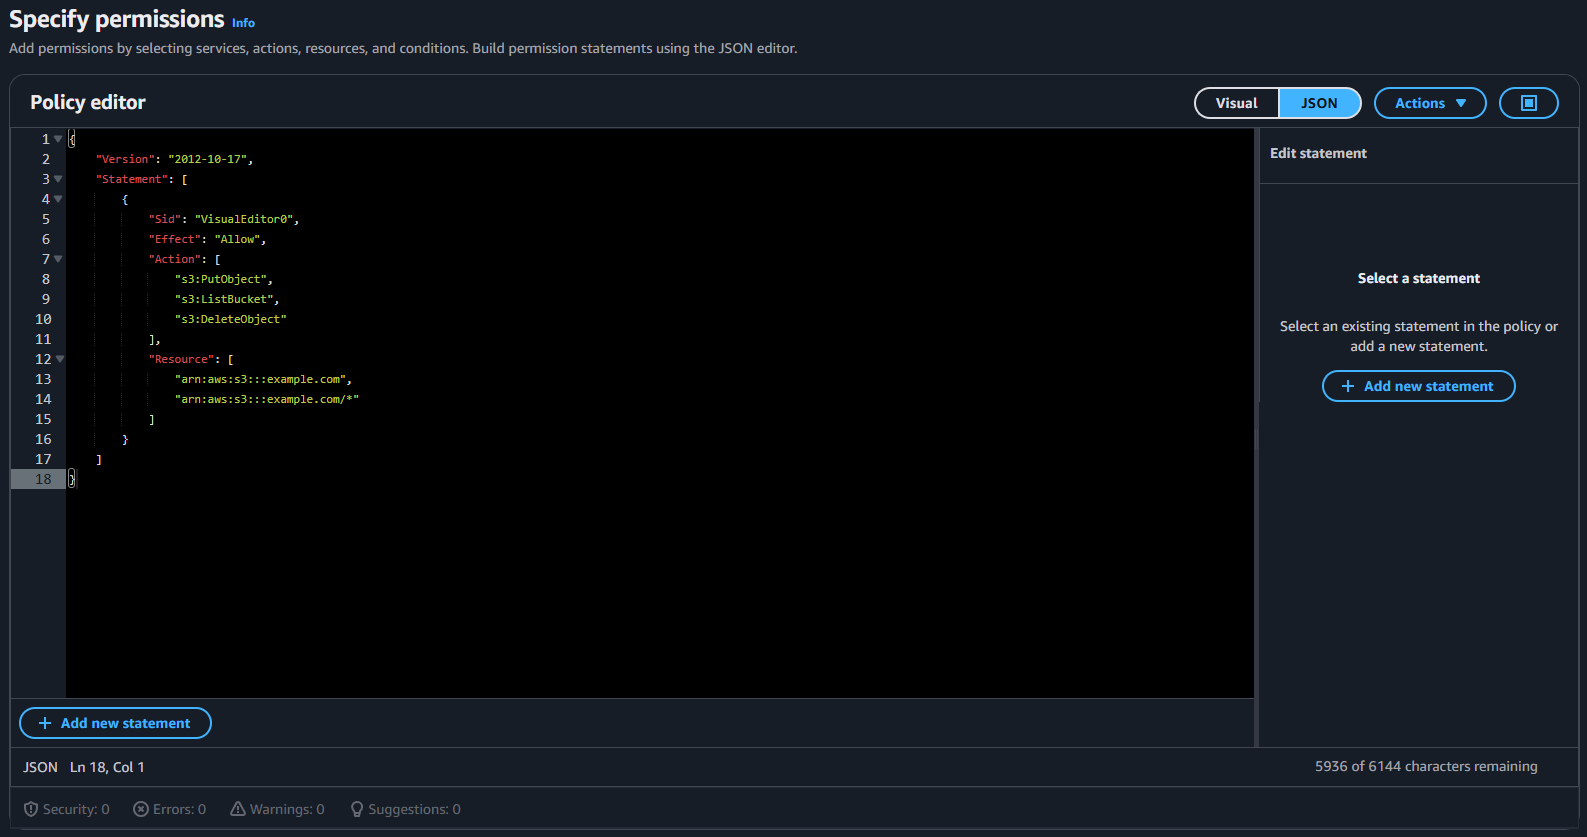Click the "Action" key on line 7

(174, 259)
